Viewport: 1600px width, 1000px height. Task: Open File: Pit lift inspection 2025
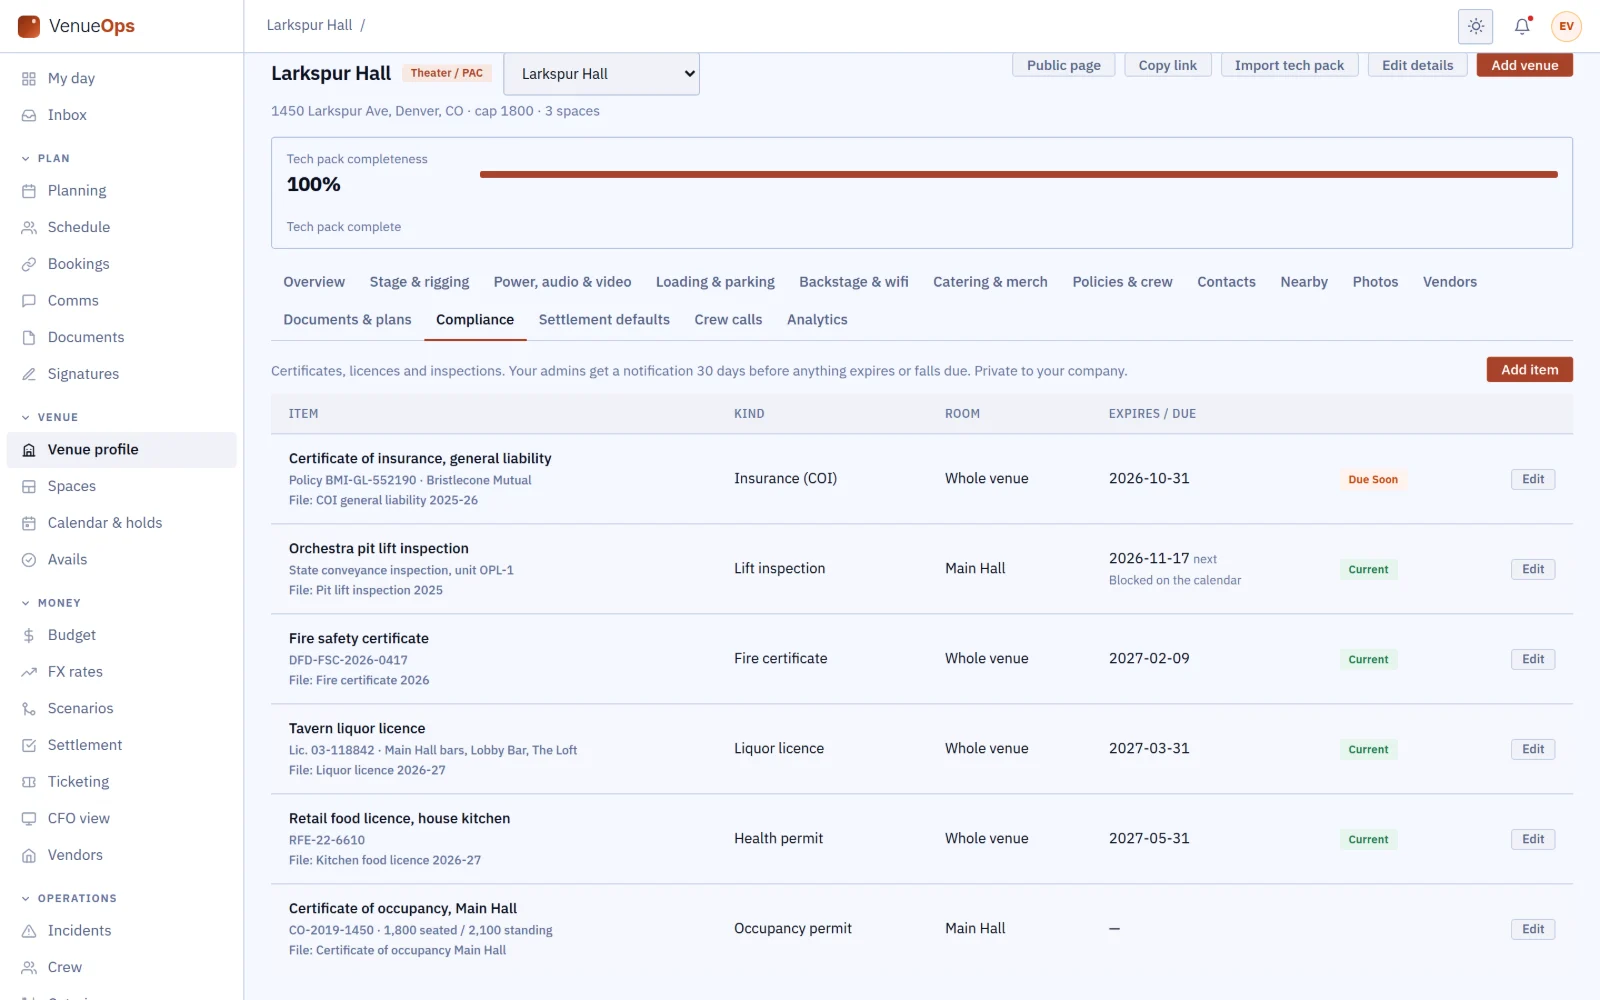pos(366,590)
